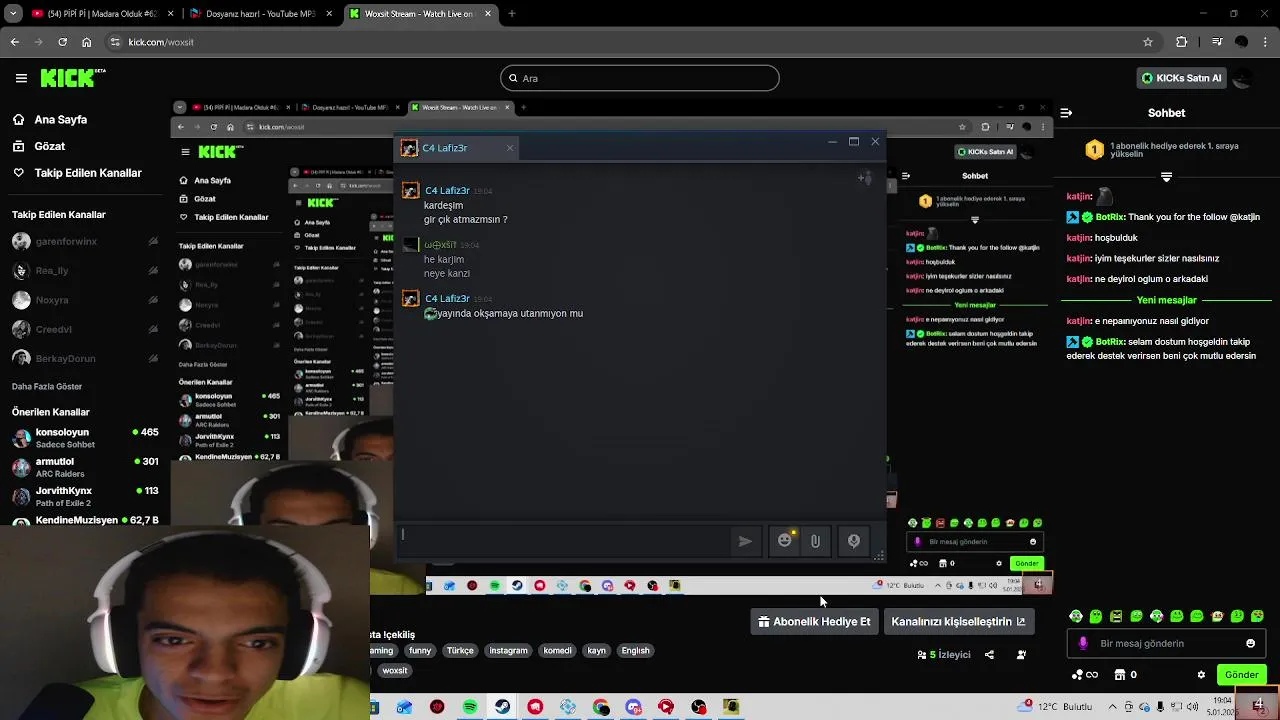Viewport: 1280px width, 720px height.
Task: Click Abonelik Hediye Et button
Action: pyautogui.click(x=815, y=621)
